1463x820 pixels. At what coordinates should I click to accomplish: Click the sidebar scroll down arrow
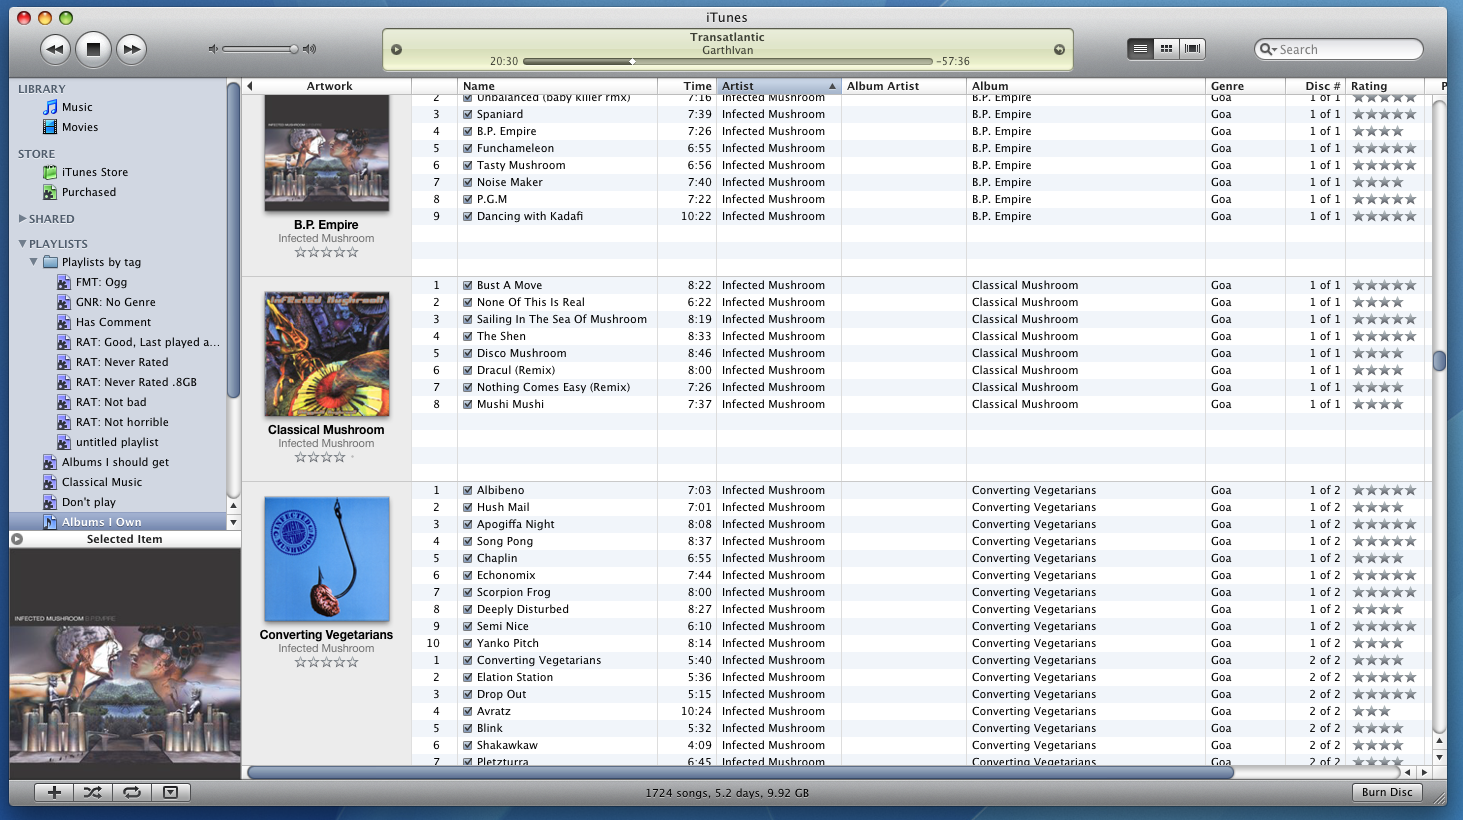pos(234,522)
